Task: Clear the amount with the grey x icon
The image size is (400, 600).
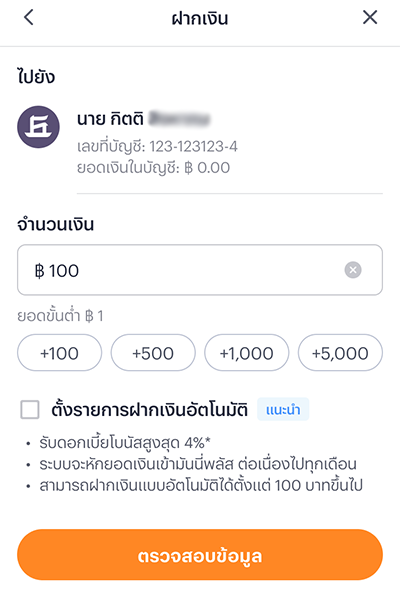Action: 353,270
